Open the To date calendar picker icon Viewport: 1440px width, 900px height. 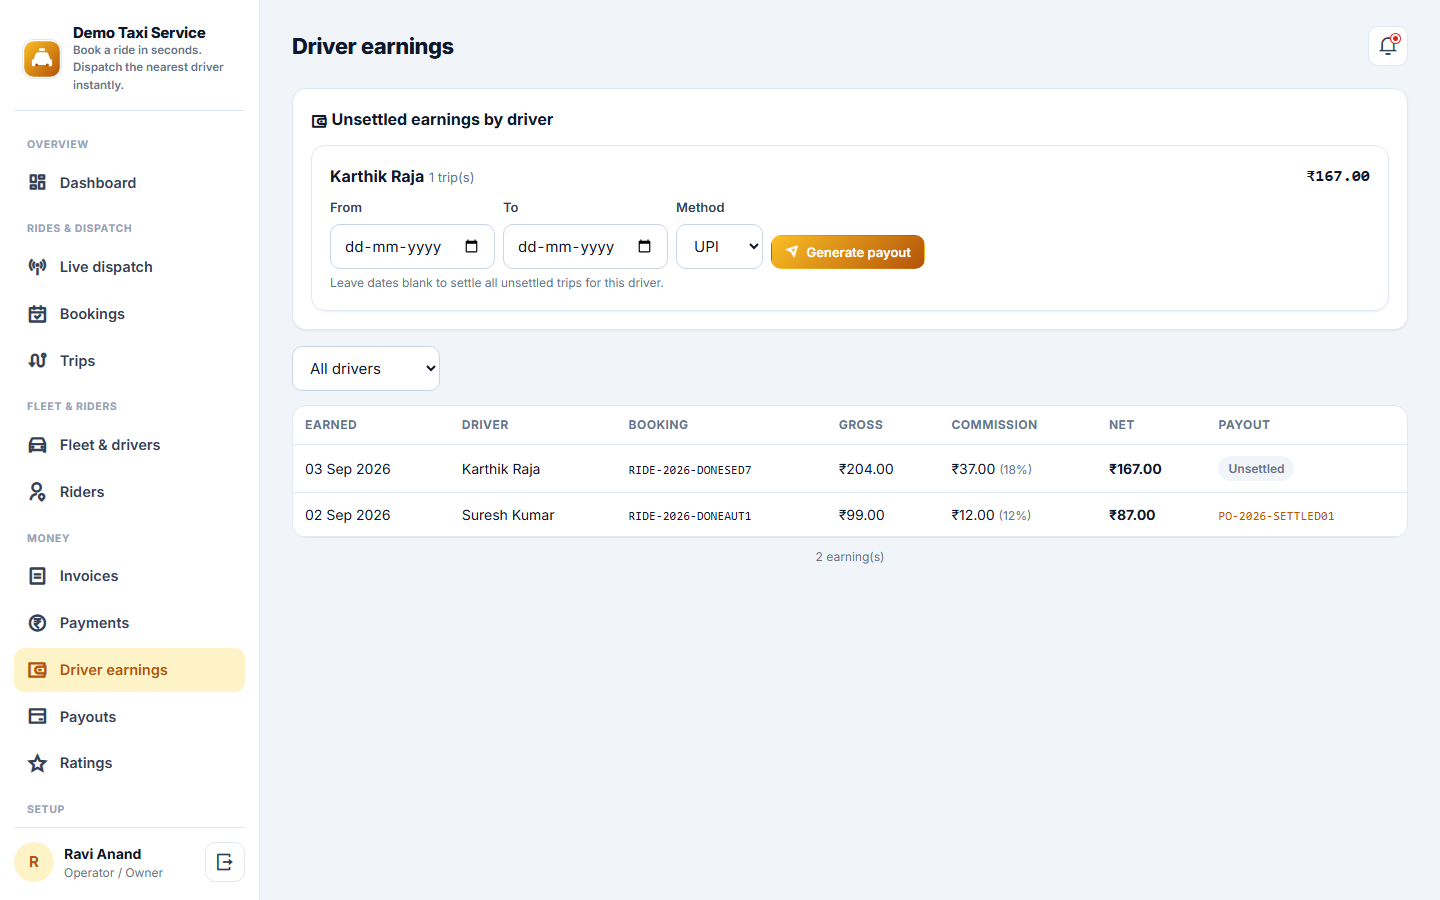point(645,246)
